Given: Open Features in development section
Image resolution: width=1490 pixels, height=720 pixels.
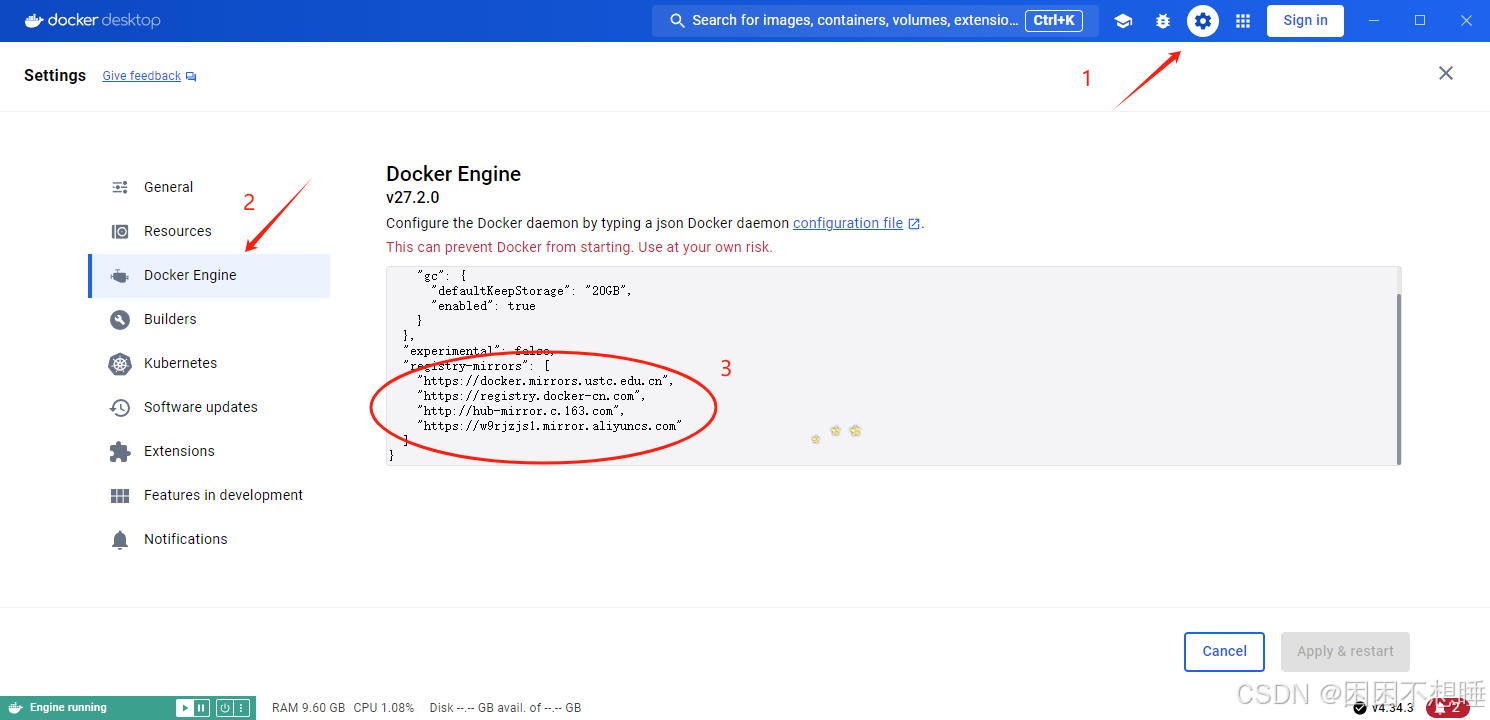Looking at the screenshot, I should [209, 495].
